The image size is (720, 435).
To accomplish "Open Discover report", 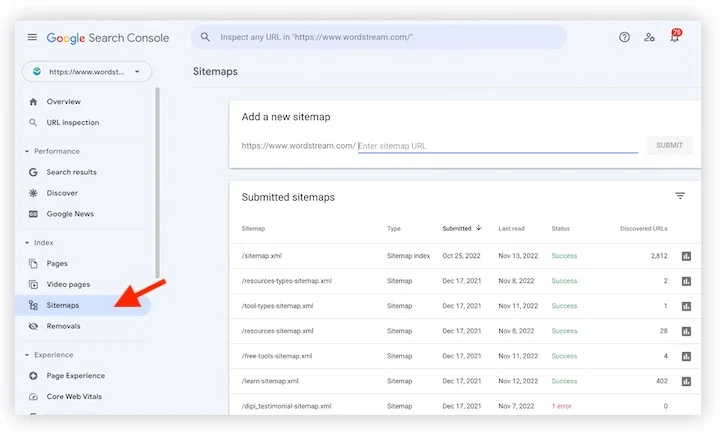I will click(x=62, y=193).
